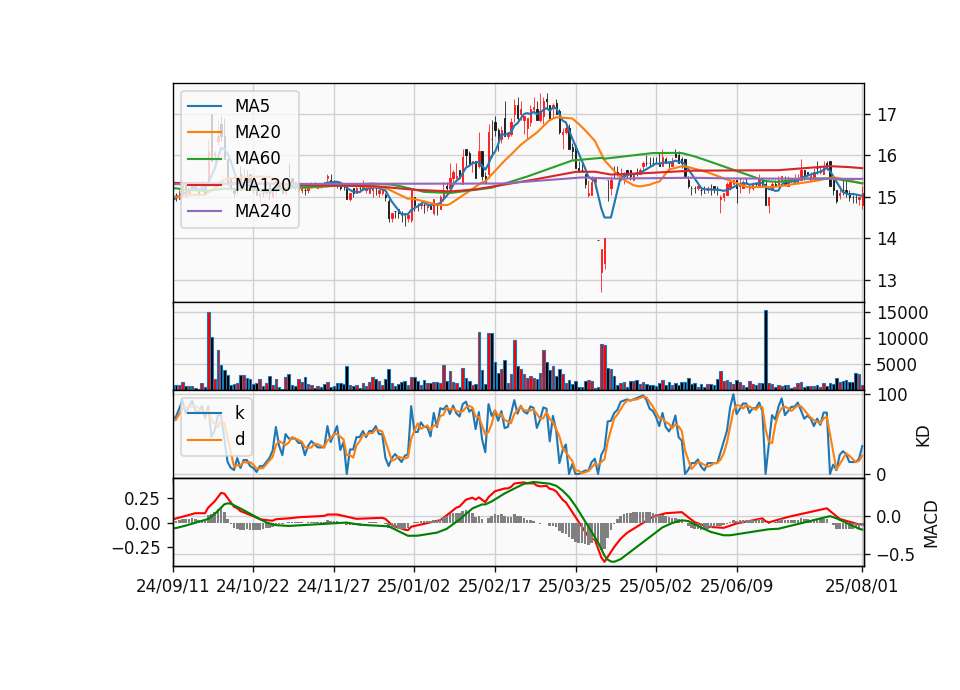This screenshot has height=690, width=960.
Task: Click price axis value 15
Action: coord(887,198)
